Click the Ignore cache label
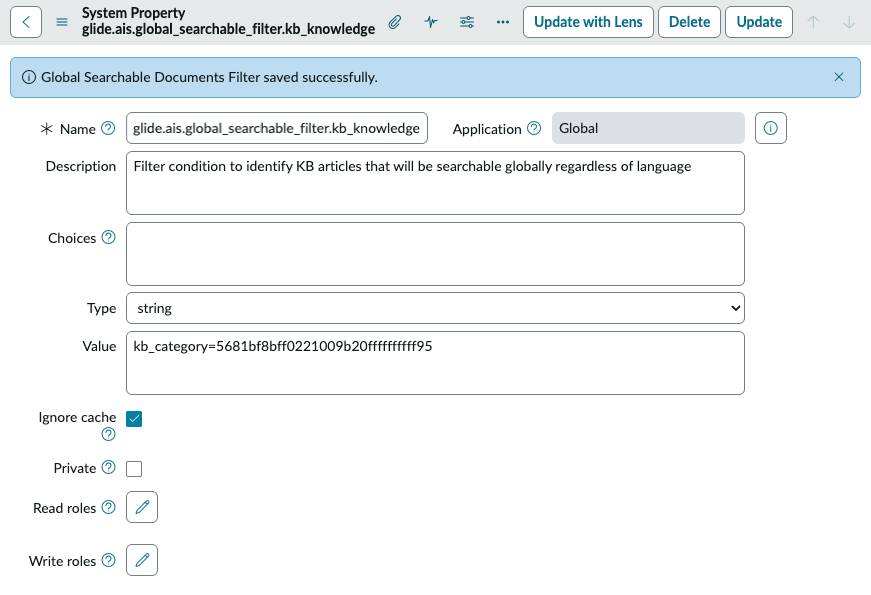Viewport: 871px width, 595px height. [77, 417]
